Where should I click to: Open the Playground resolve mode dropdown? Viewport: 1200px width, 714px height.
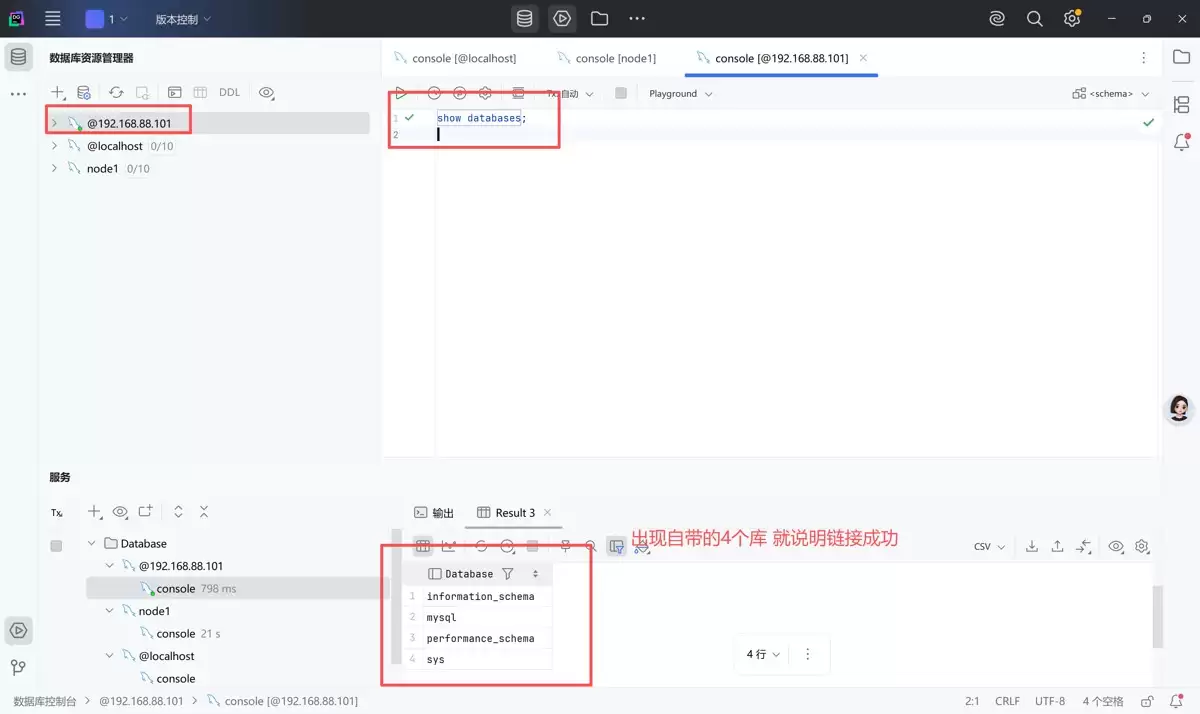(x=681, y=93)
